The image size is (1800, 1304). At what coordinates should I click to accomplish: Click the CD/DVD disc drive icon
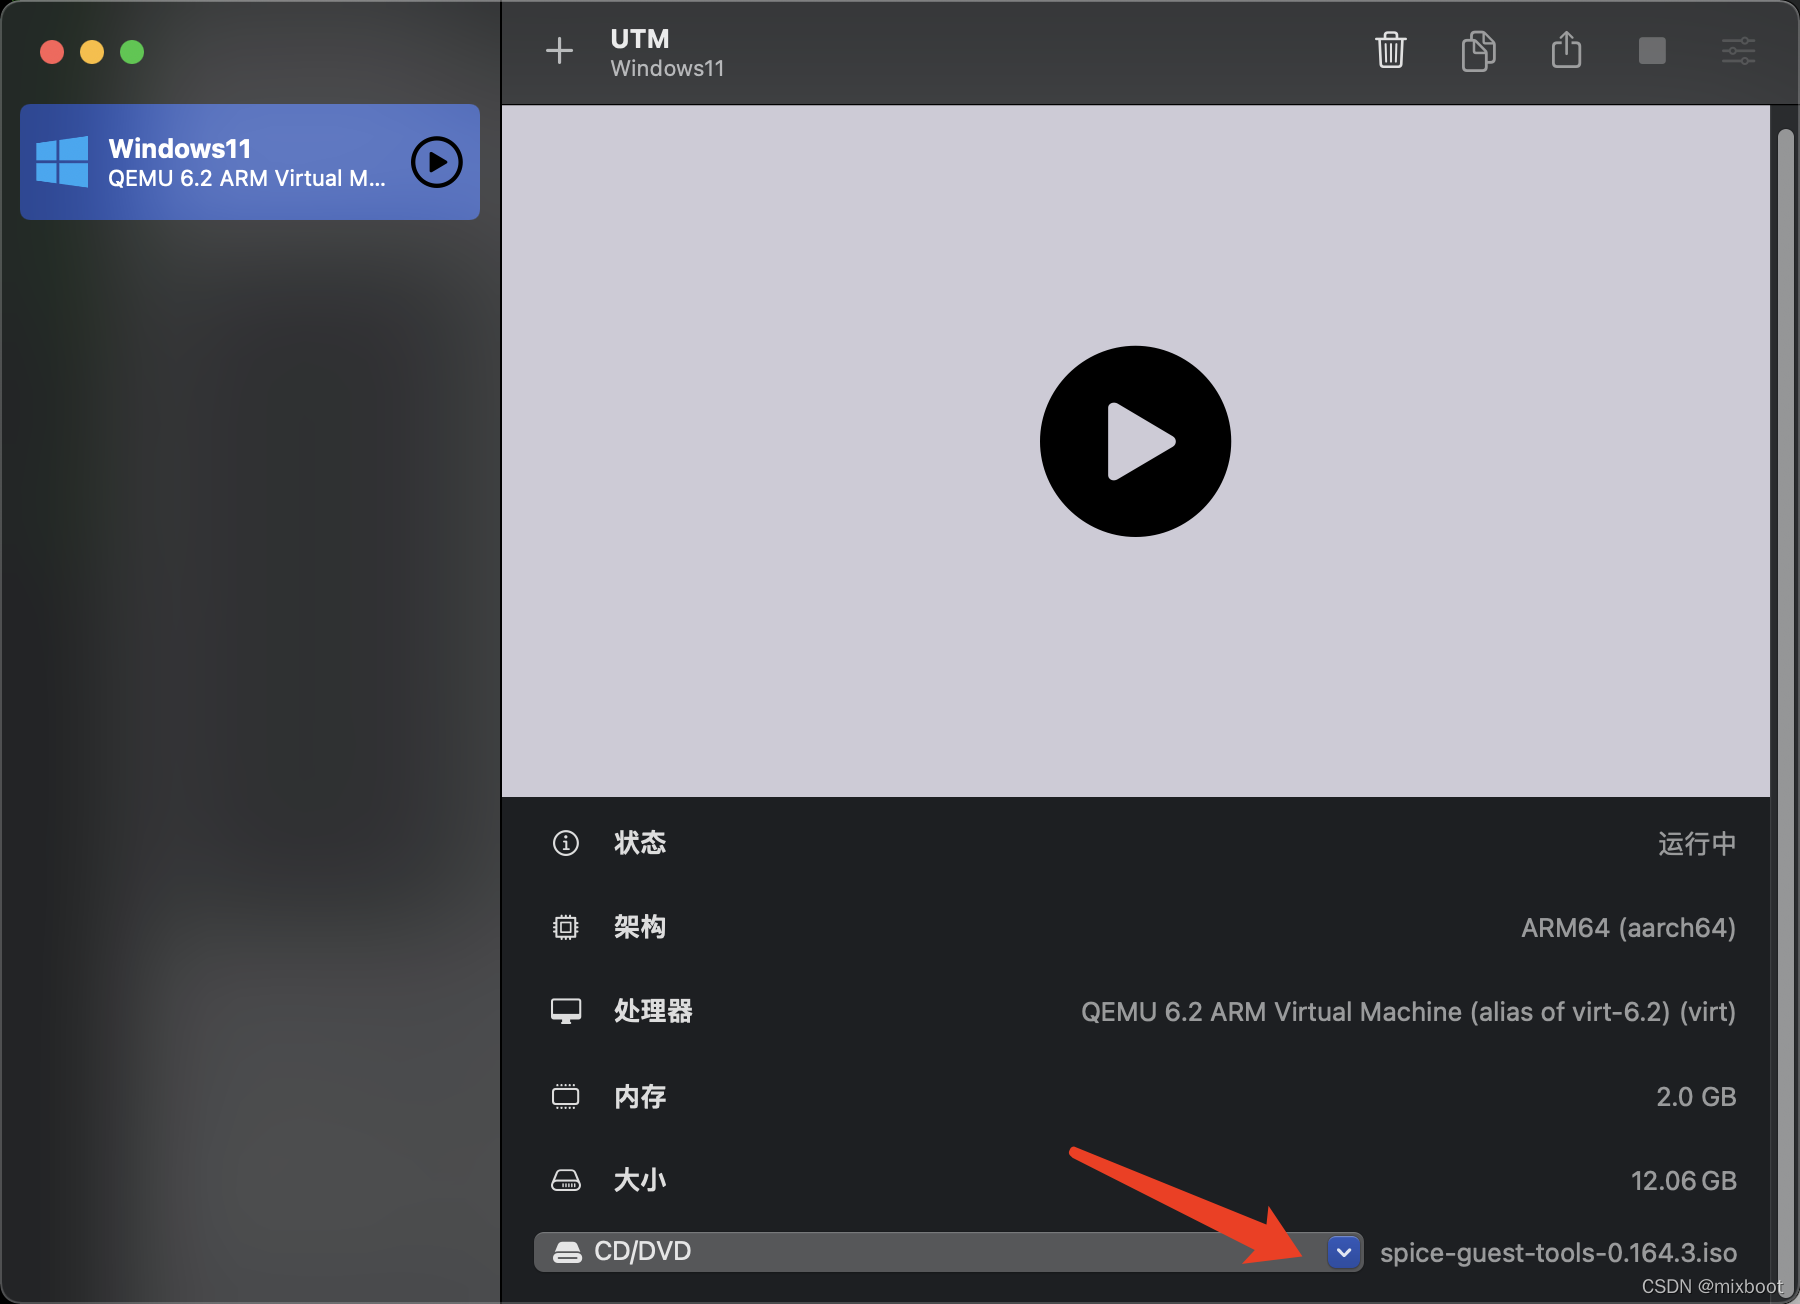coord(568,1251)
